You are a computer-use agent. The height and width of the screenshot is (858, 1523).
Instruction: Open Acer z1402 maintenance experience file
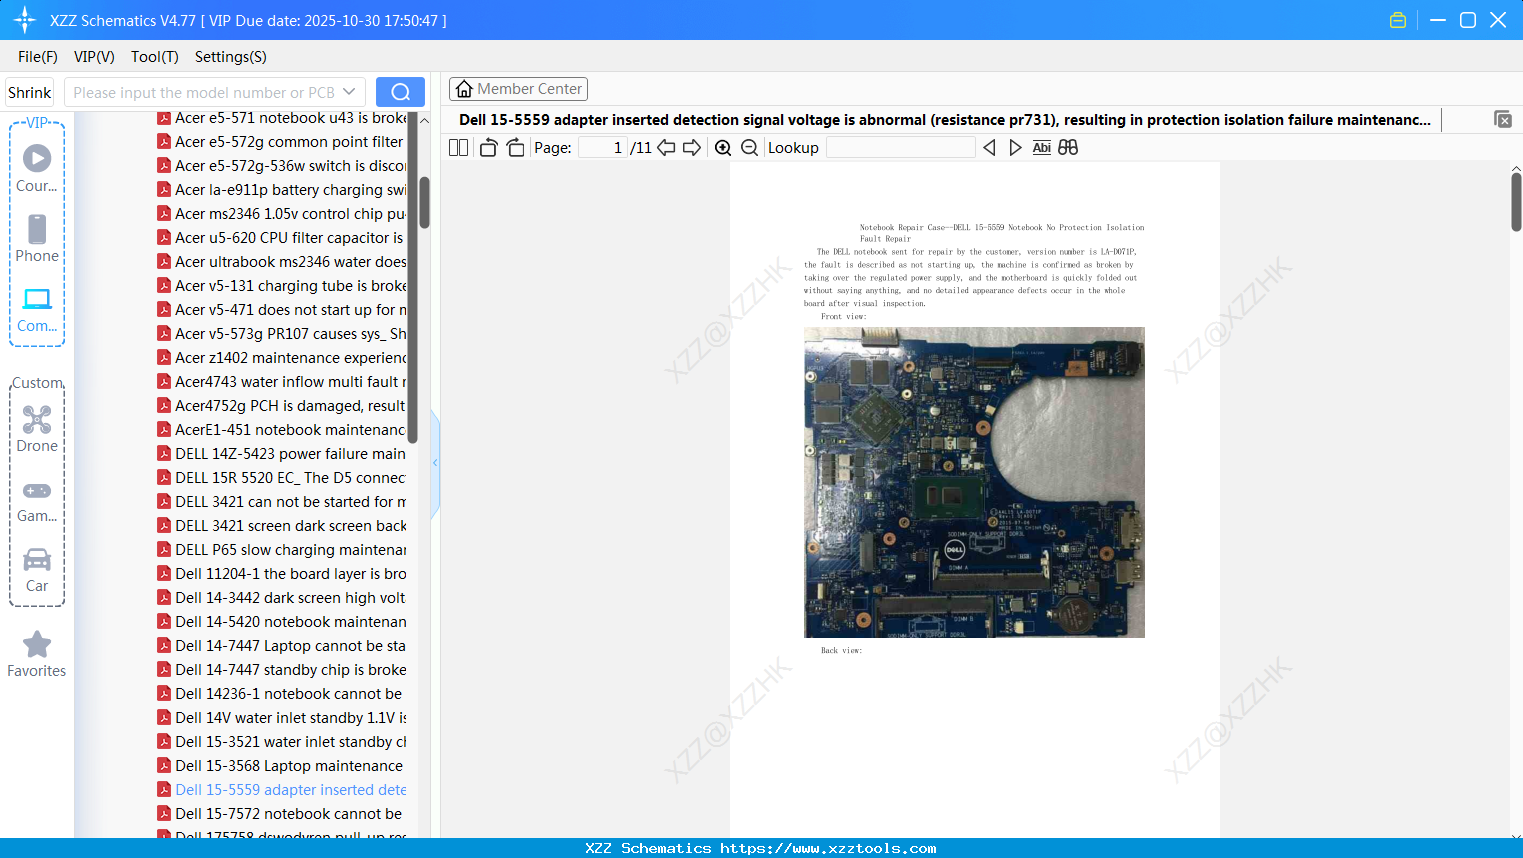coord(282,358)
